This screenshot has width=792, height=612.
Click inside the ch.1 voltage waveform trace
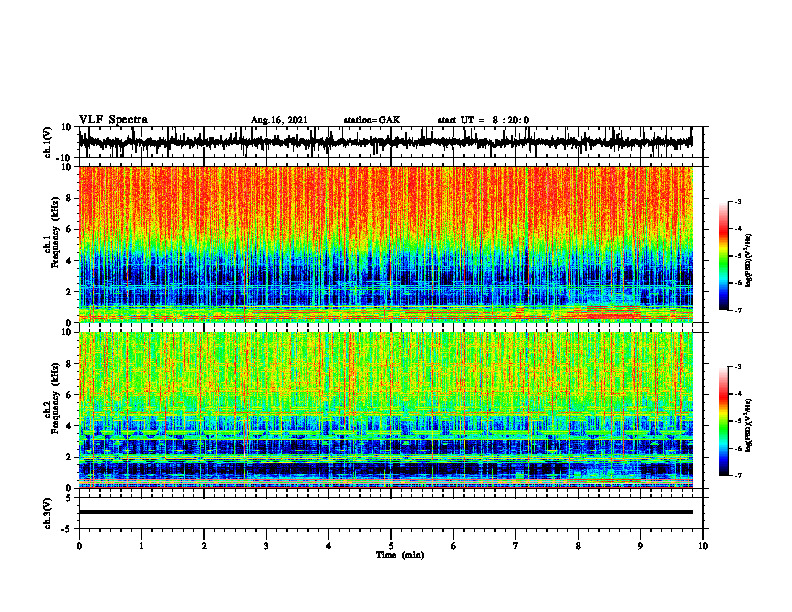[385, 142]
